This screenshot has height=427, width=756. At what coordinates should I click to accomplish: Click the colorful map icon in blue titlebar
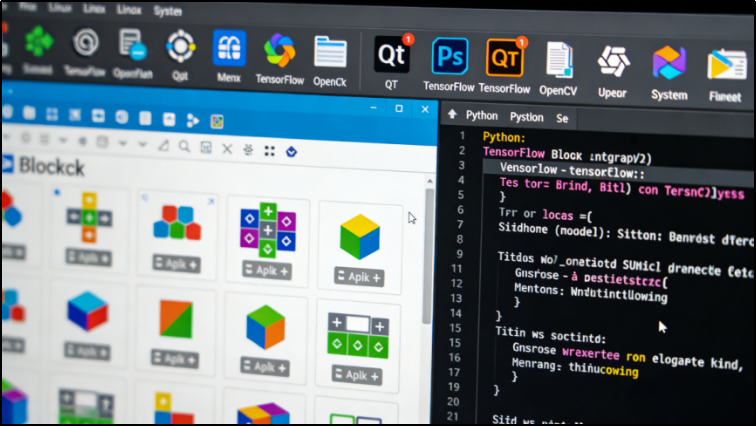coord(217,121)
